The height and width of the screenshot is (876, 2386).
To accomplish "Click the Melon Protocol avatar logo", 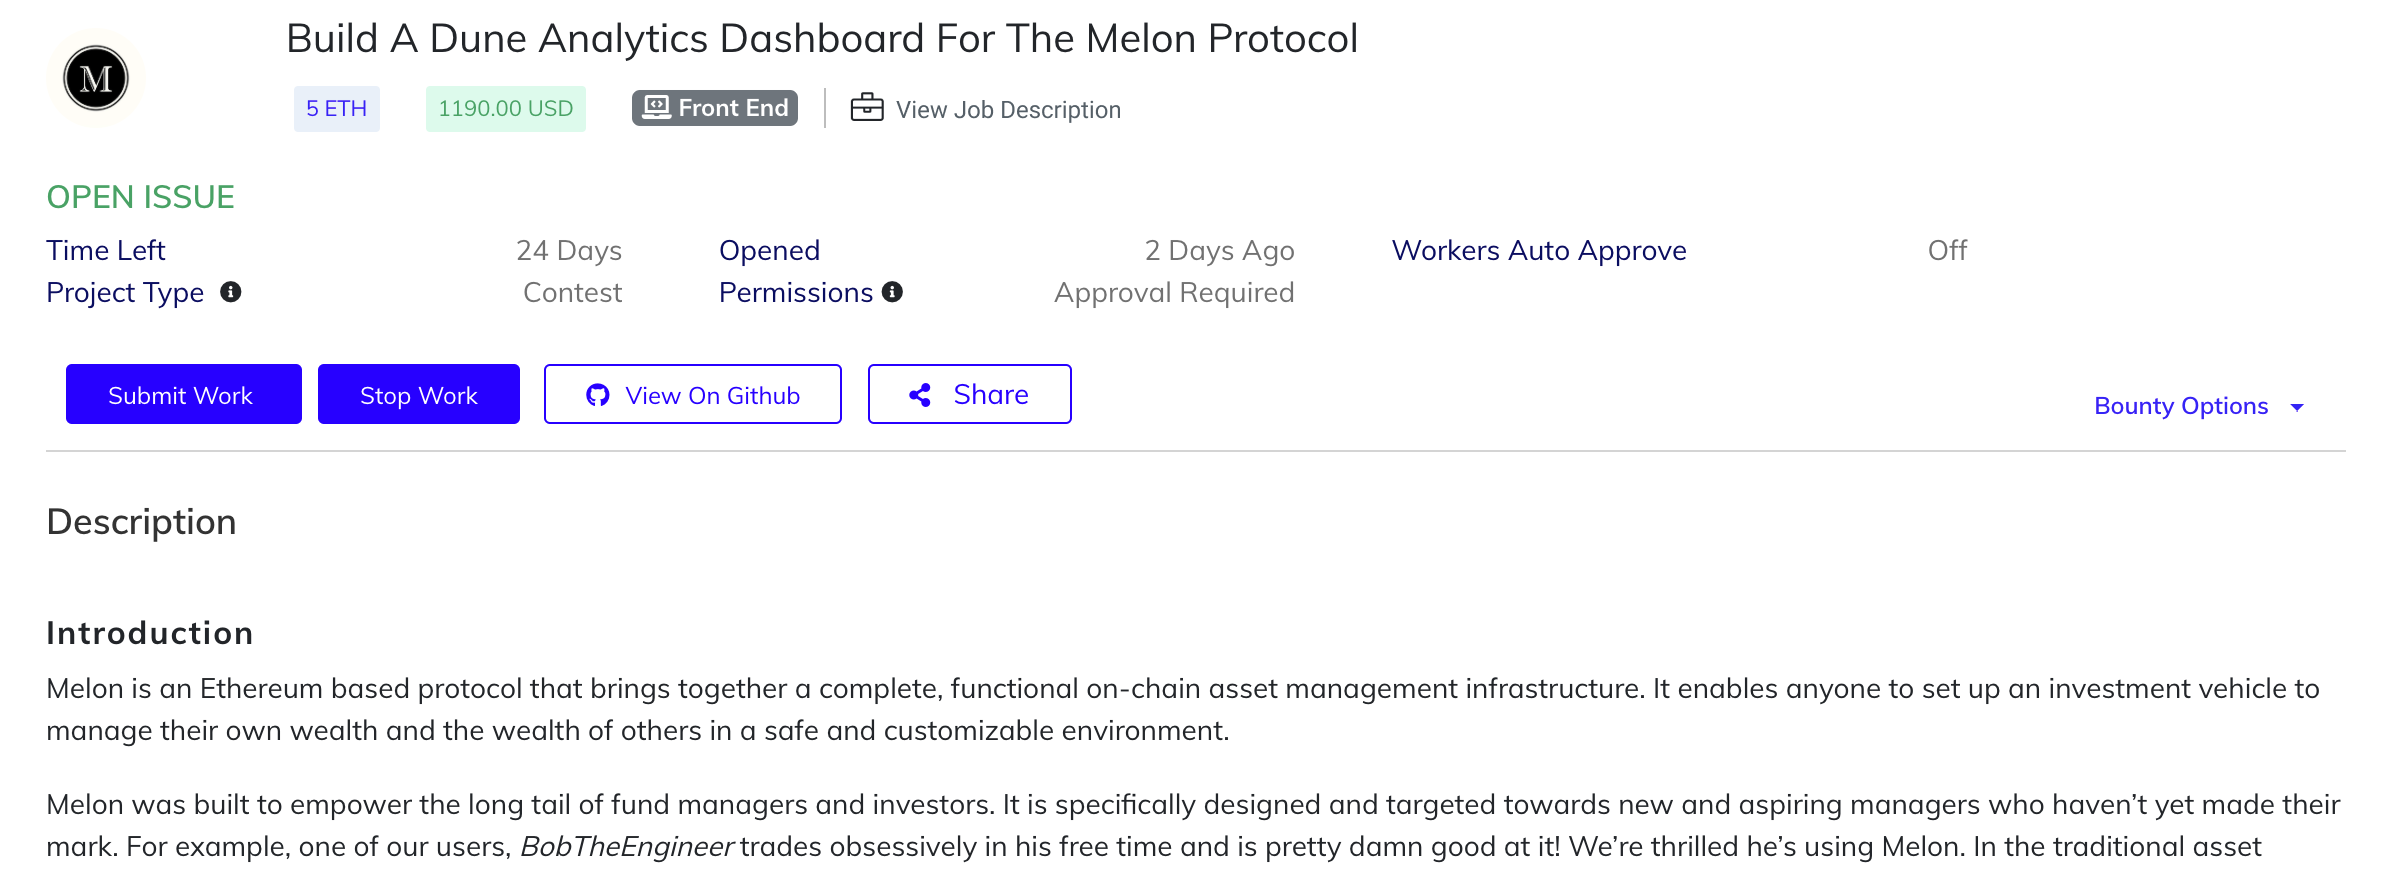I will tap(96, 78).
